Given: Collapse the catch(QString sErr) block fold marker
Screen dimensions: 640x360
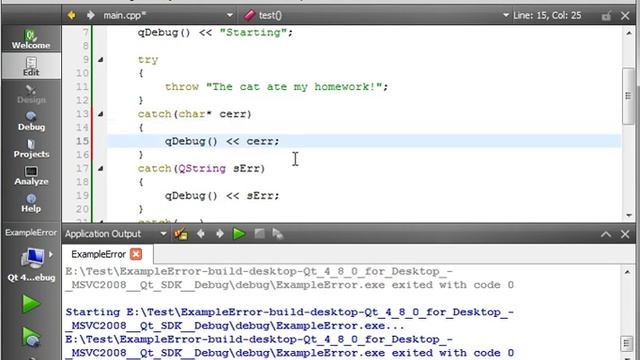Looking at the screenshot, I should click(100, 169).
